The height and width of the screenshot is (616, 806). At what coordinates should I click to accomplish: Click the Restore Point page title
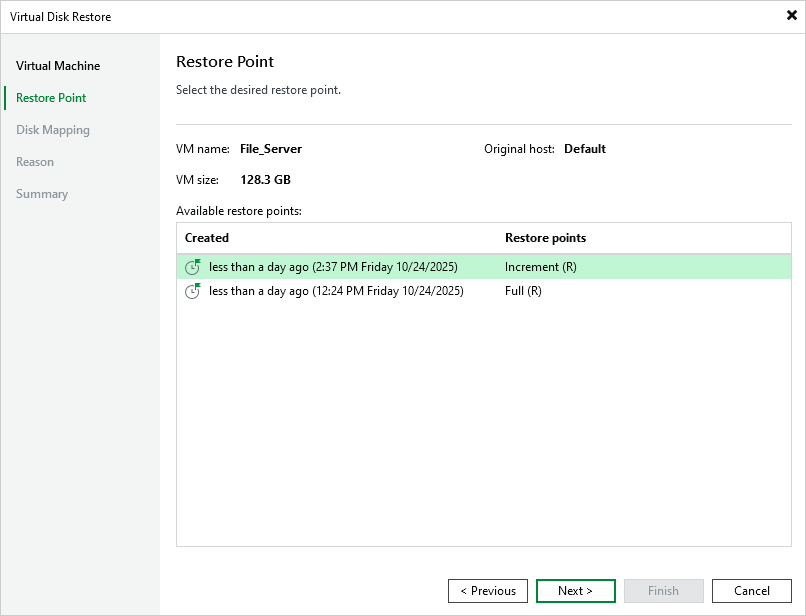click(x=224, y=62)
